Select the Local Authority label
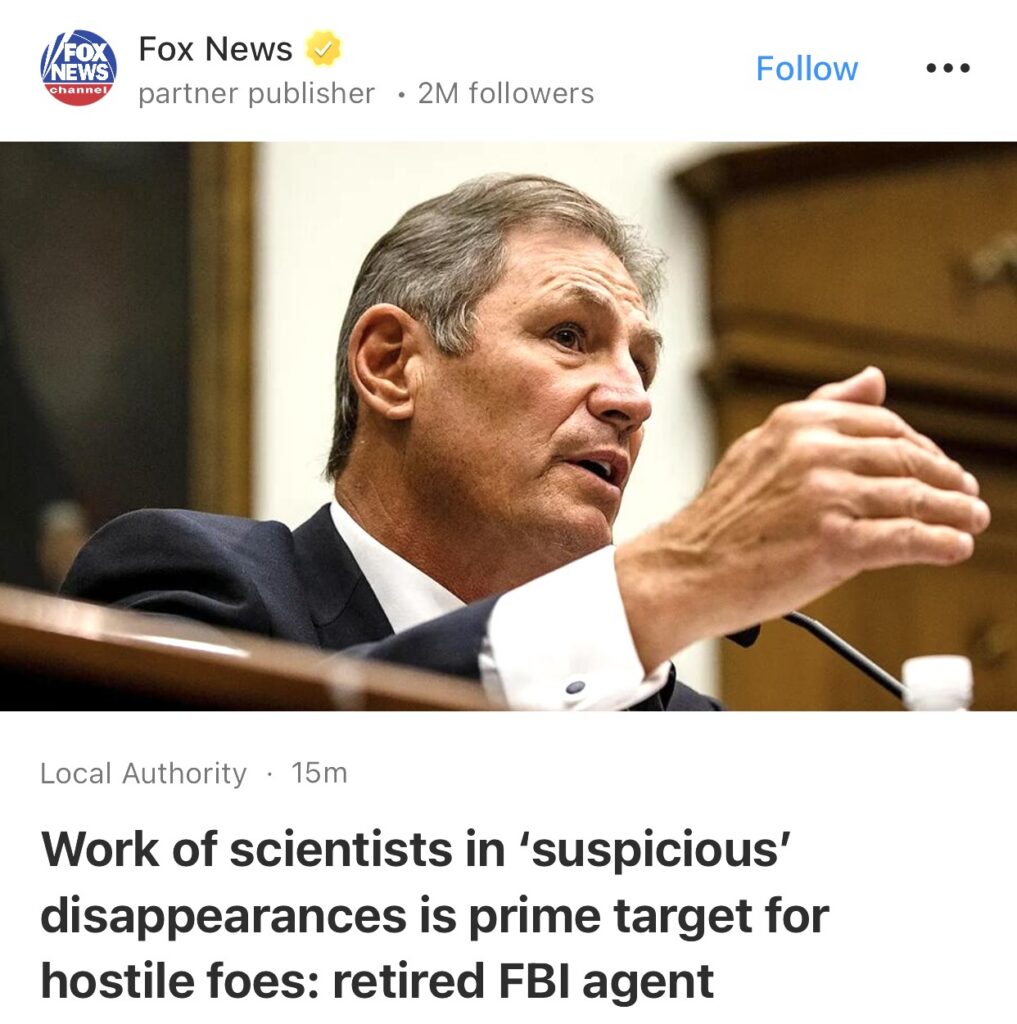 (143, 773)
